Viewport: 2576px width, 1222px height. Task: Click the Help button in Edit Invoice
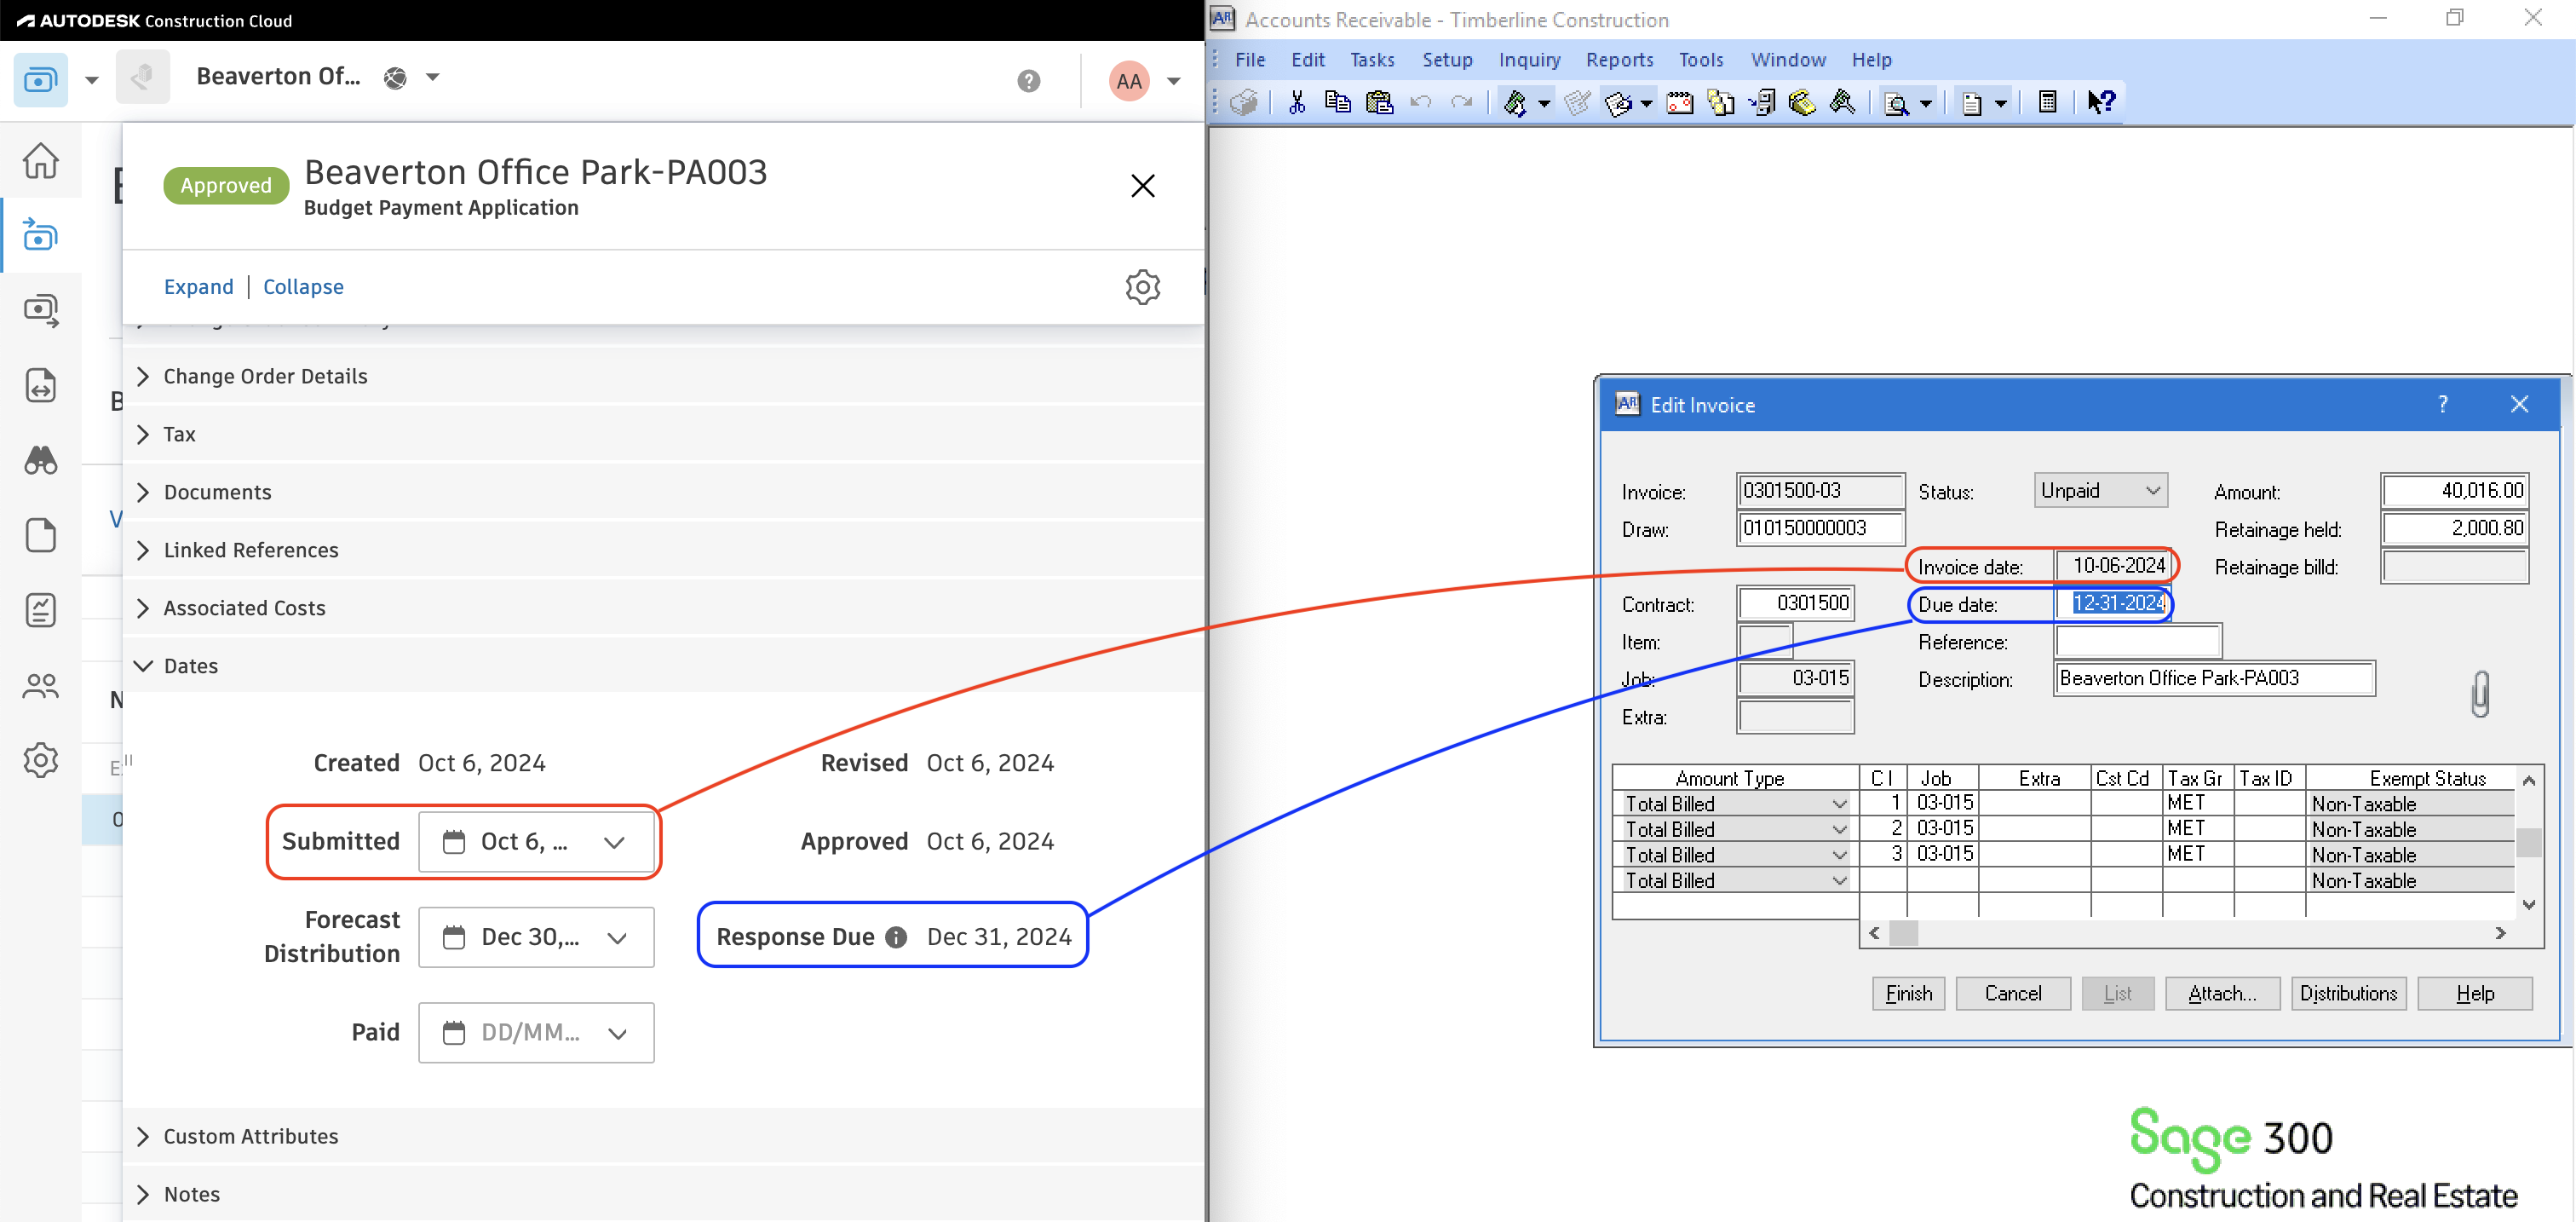point(2474,994)
